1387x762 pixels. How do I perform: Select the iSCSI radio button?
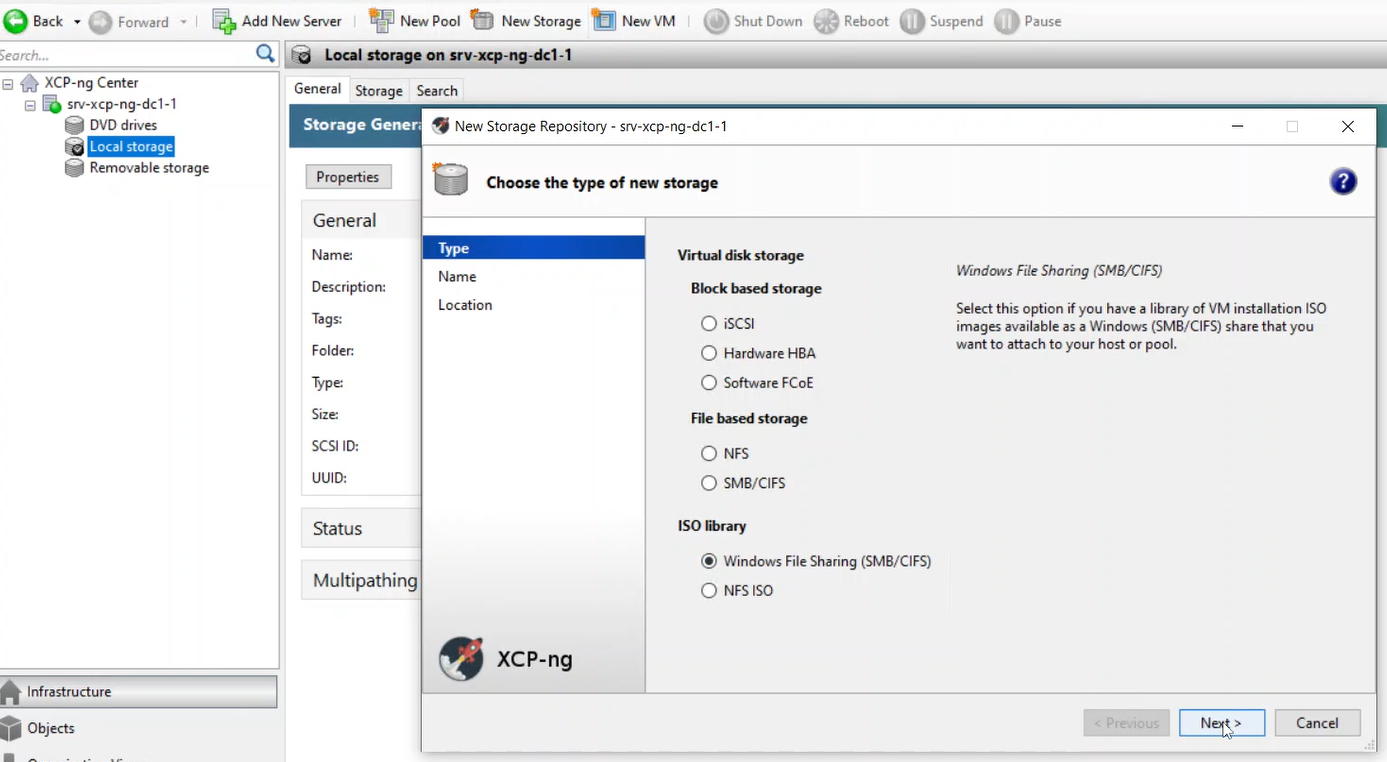(709, 324)
